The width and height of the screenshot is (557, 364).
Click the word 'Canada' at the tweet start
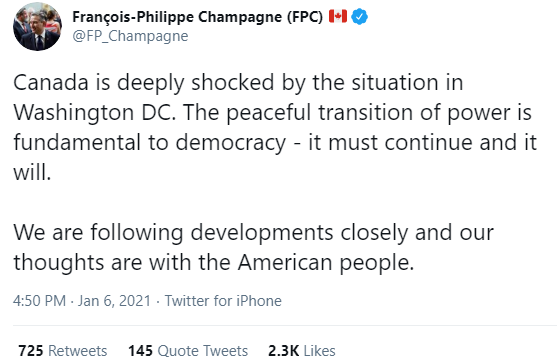(x=51, y=83)
